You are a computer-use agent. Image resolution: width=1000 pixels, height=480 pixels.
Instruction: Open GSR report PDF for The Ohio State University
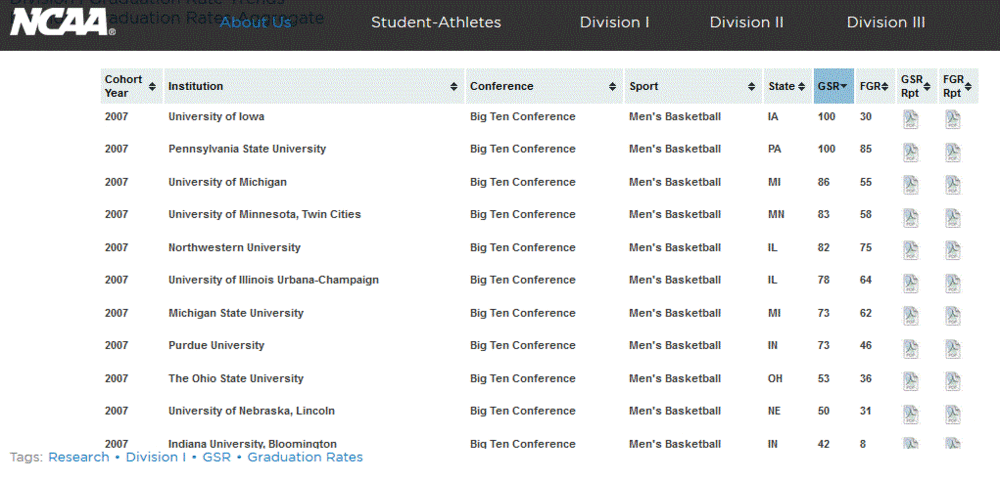tap(911, 382)
